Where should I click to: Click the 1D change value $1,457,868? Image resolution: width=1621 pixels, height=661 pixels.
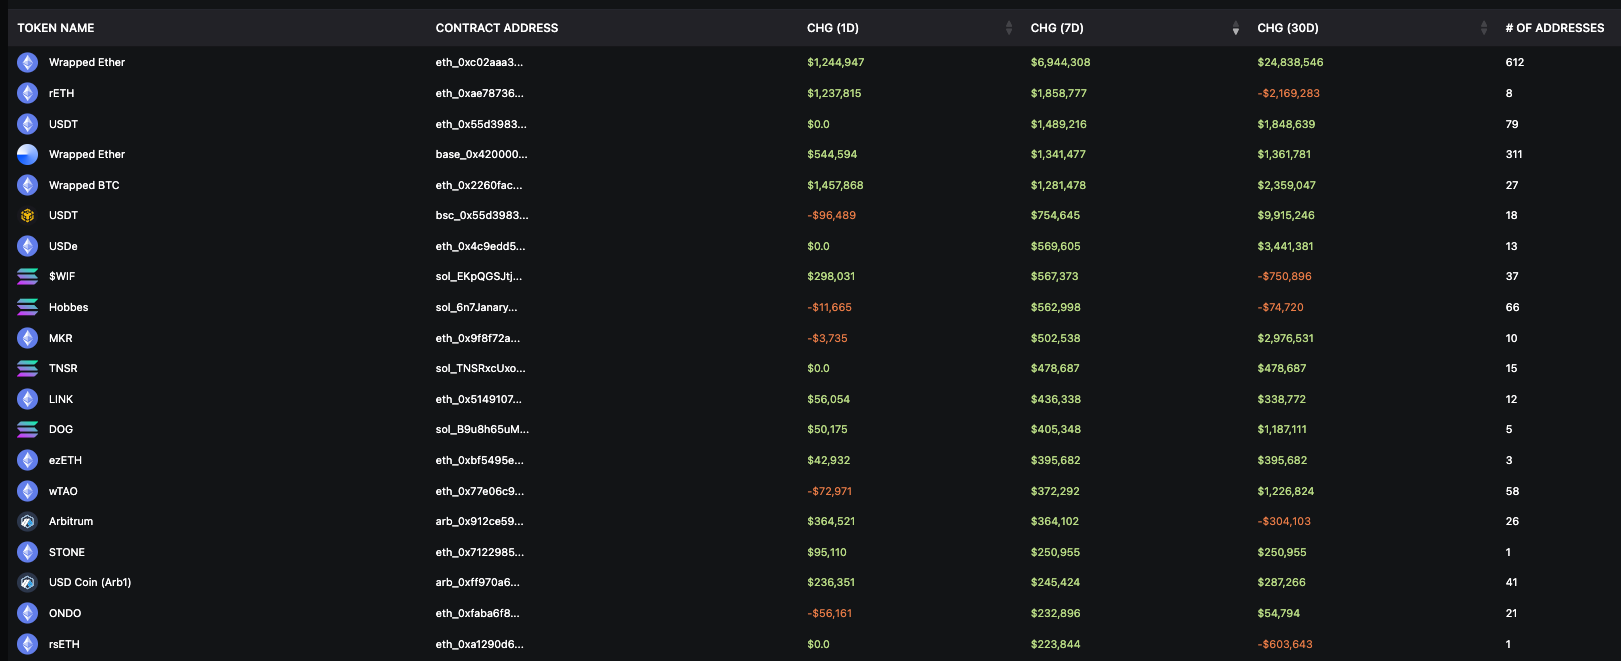click(x=835, y=185)
